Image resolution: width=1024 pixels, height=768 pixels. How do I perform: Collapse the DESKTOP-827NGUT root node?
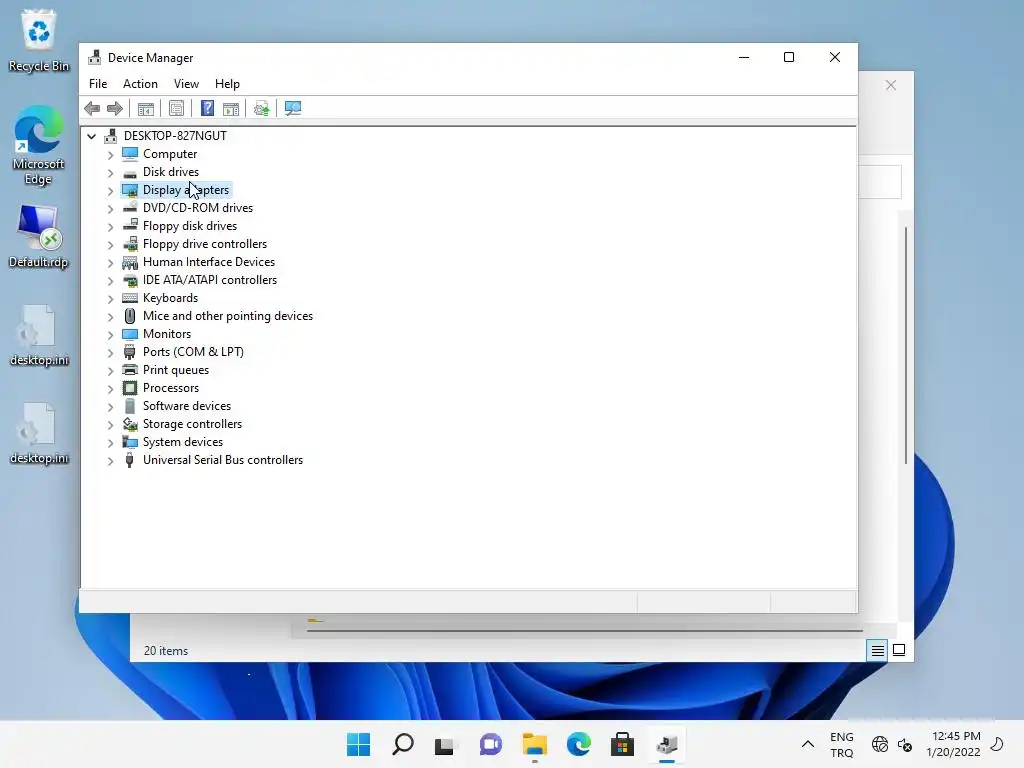point(91,136)
